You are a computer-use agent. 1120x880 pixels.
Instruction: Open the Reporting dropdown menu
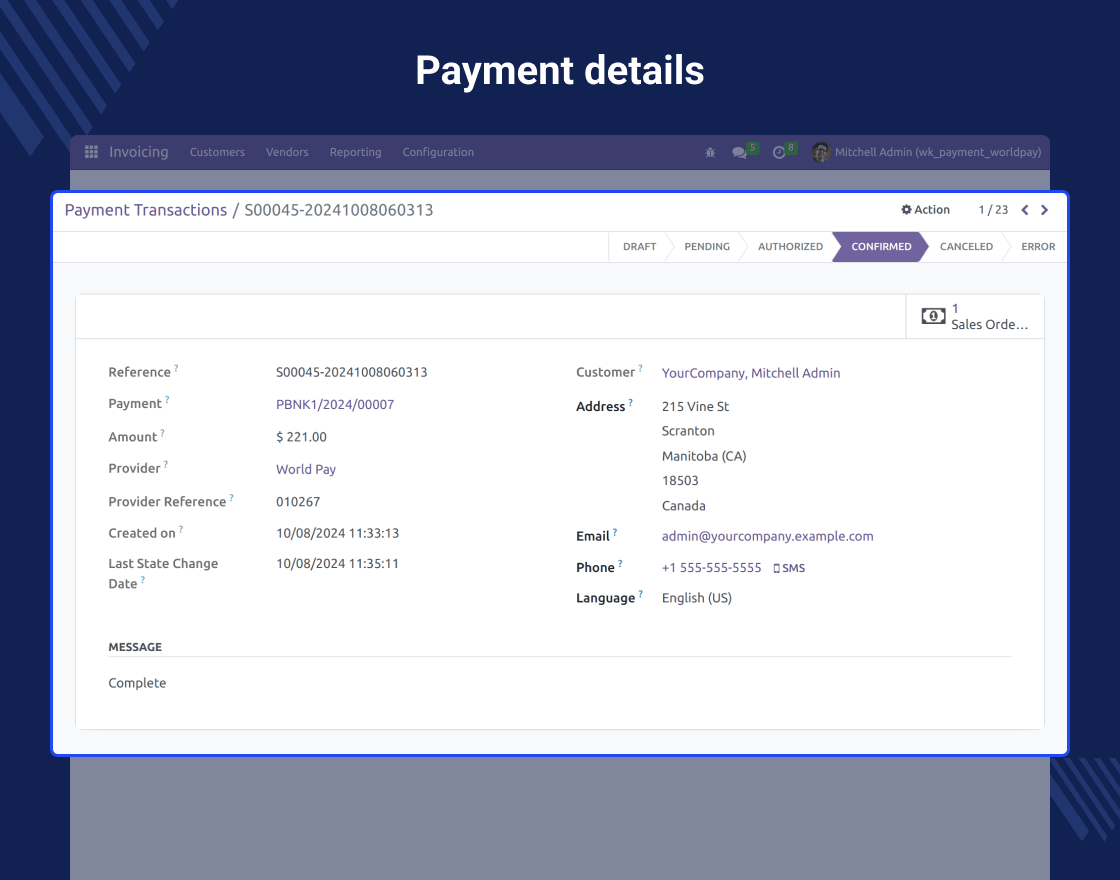pos(355,152)
